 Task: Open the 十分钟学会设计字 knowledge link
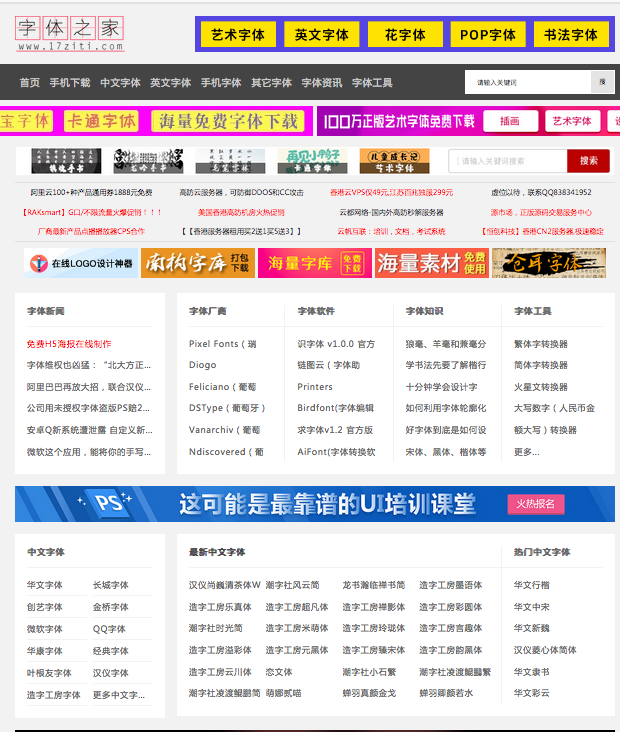tap(442, 387)
